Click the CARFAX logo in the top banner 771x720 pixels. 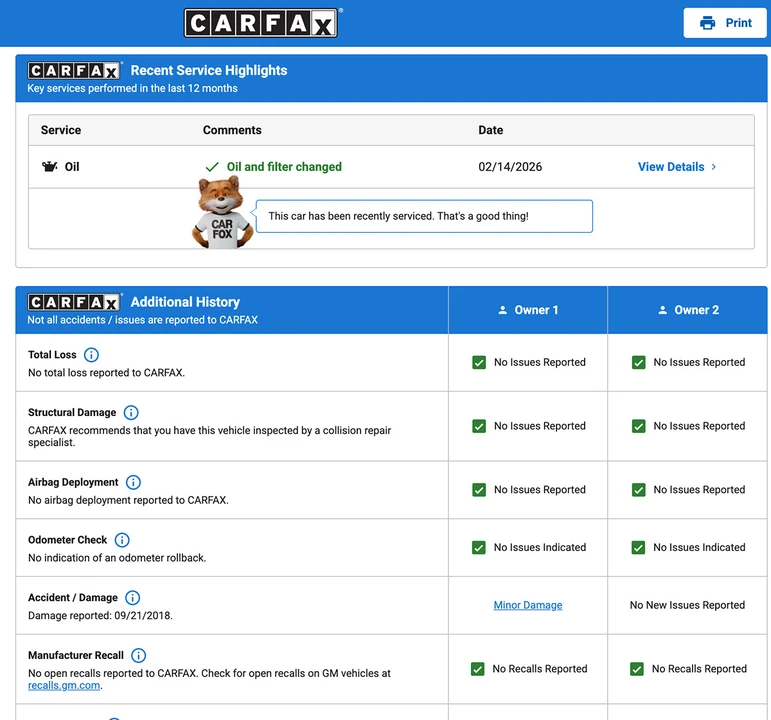point(261,23)
